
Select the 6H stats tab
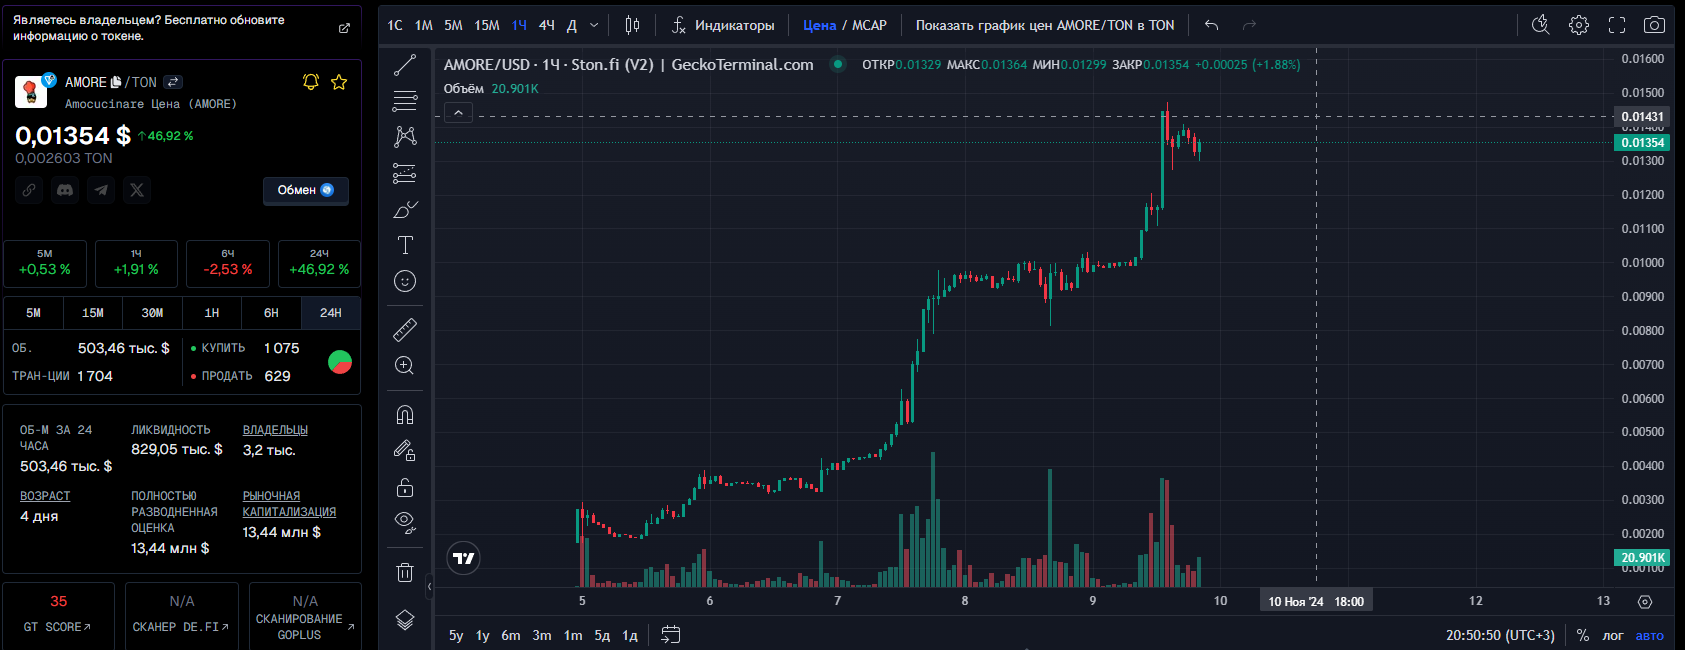coord(271,313)
